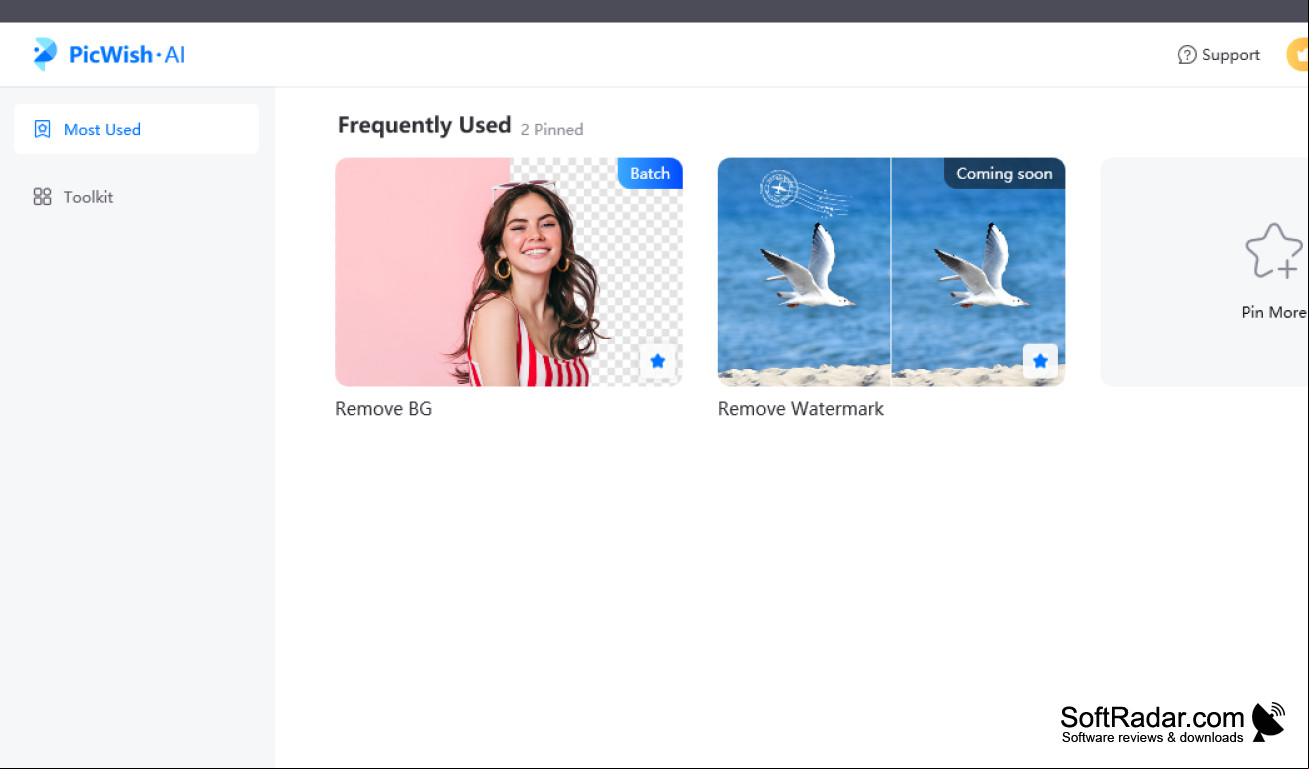Unpin Remove BG using its star icon
Image resolution: width=1309 pixels, height=769 pixels.
pos(658,361)
